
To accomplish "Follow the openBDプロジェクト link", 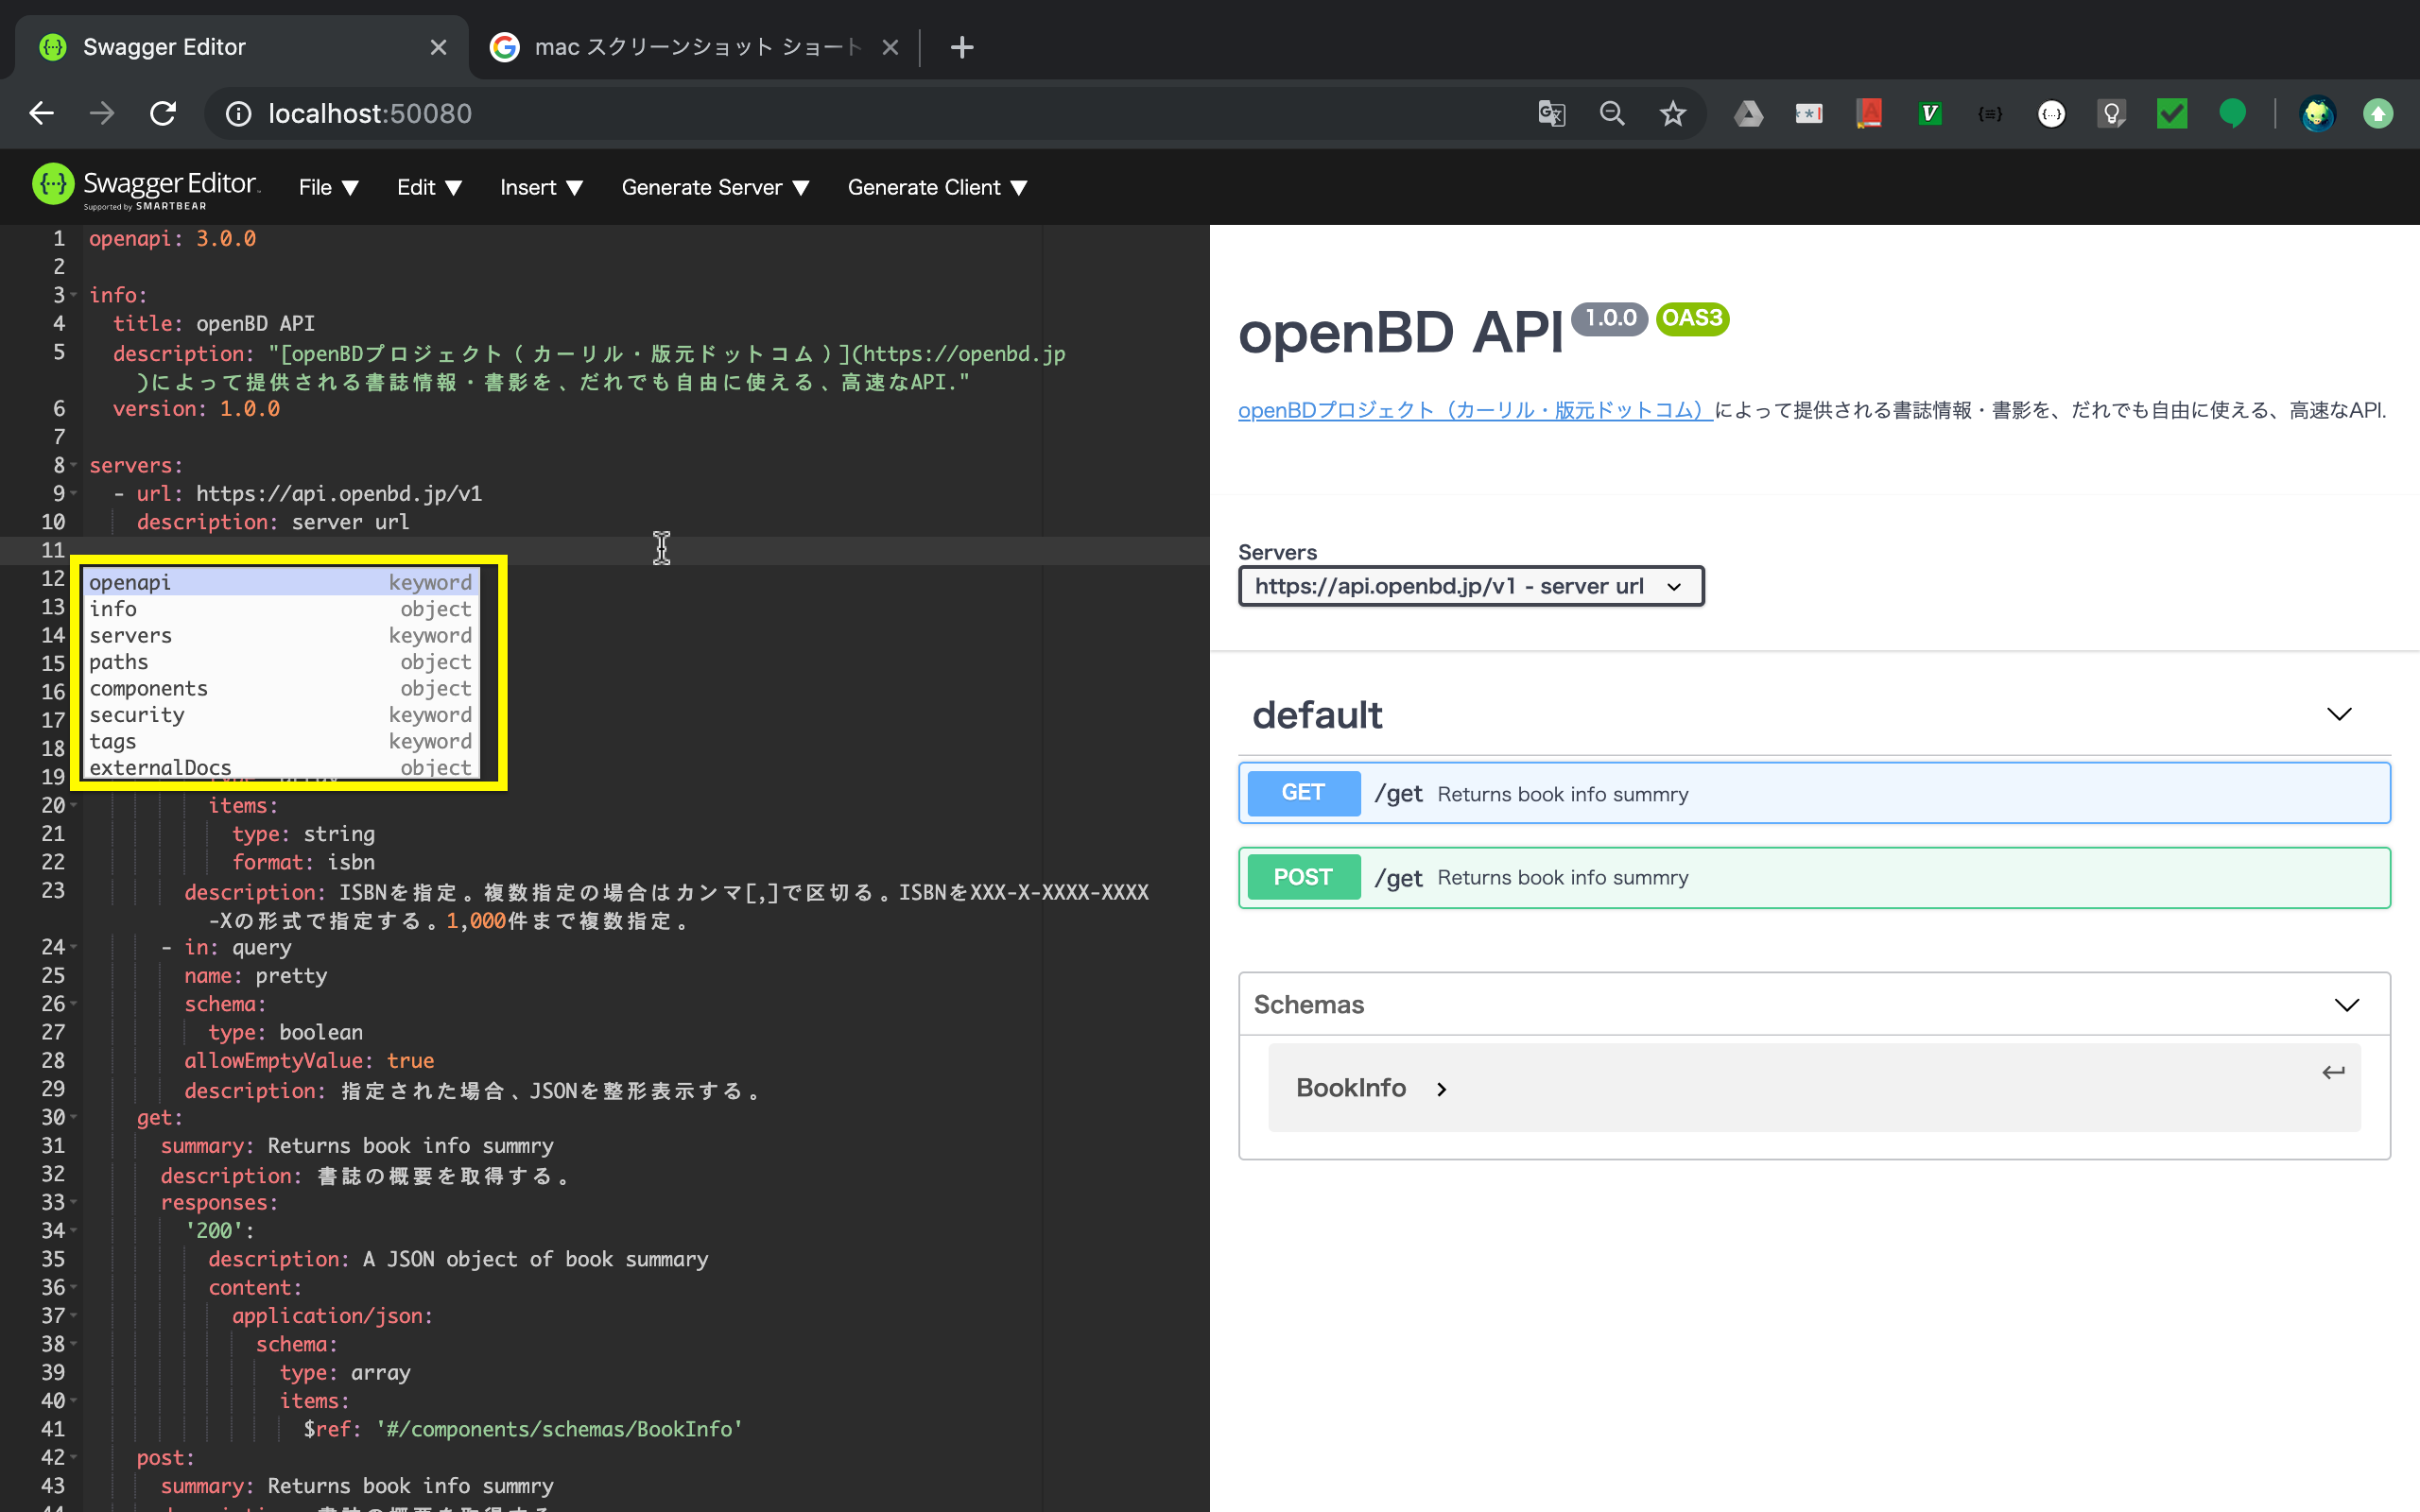I will click(1472, 410).
